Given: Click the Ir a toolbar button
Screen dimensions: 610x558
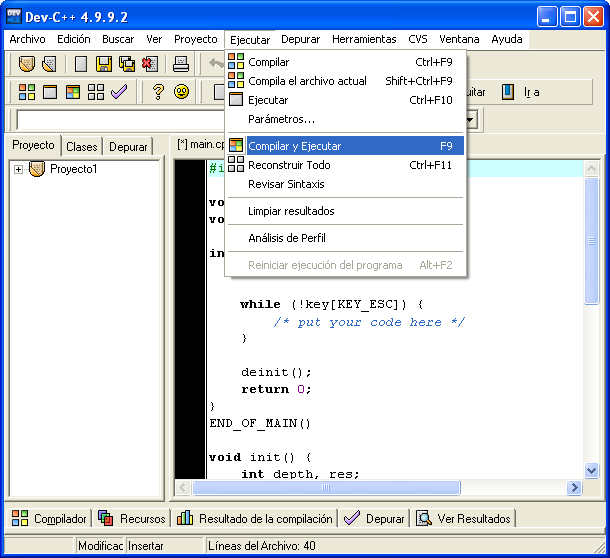Looking at the screenshot, I should 520,92.
